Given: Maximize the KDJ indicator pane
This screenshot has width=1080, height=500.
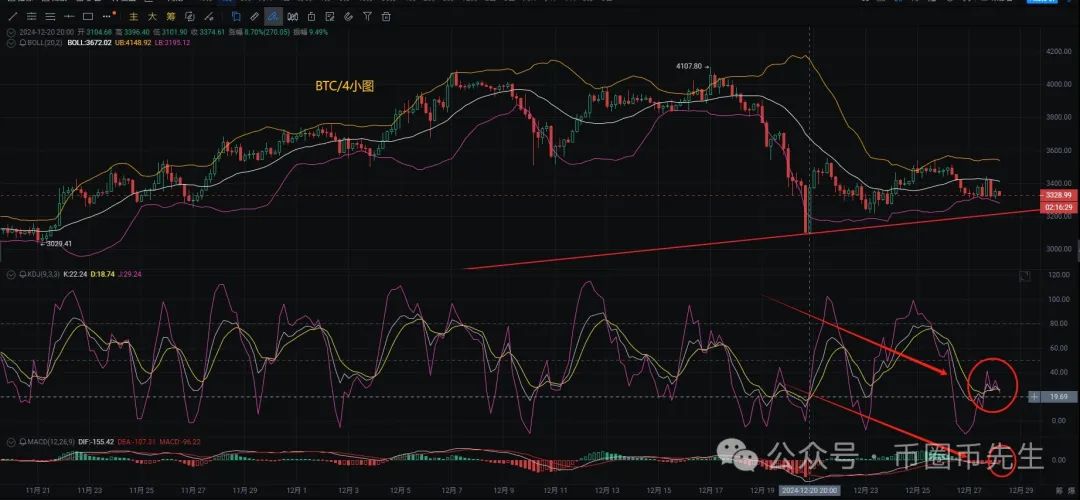Looking at the screenshot, I should 1024,276.
